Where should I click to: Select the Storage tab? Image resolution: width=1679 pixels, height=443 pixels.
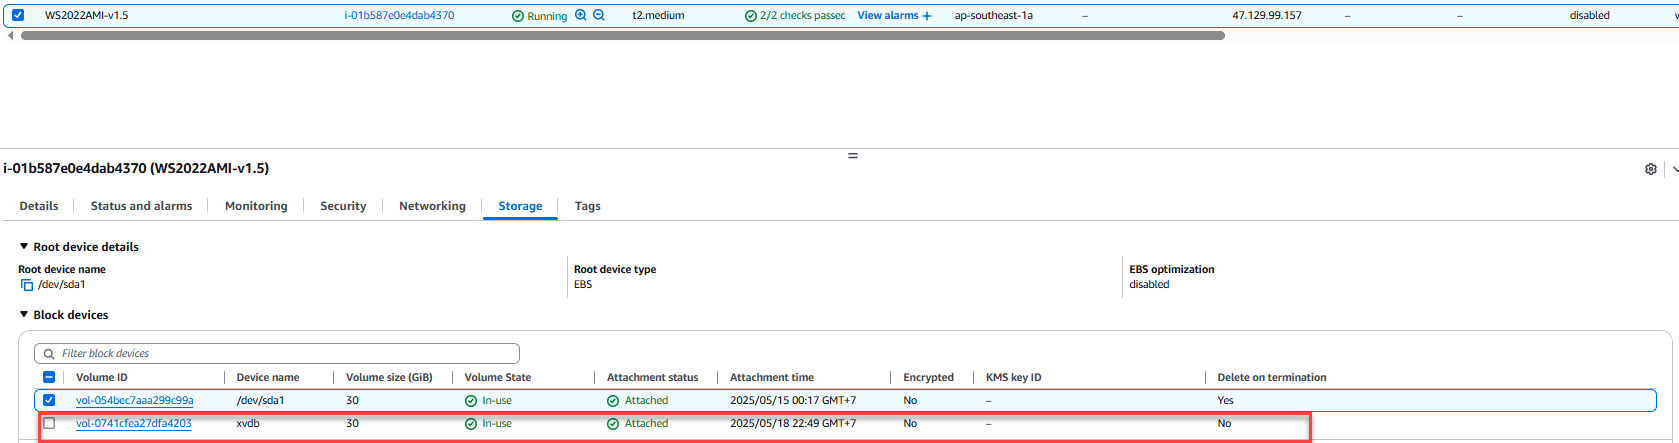point(520,206)
